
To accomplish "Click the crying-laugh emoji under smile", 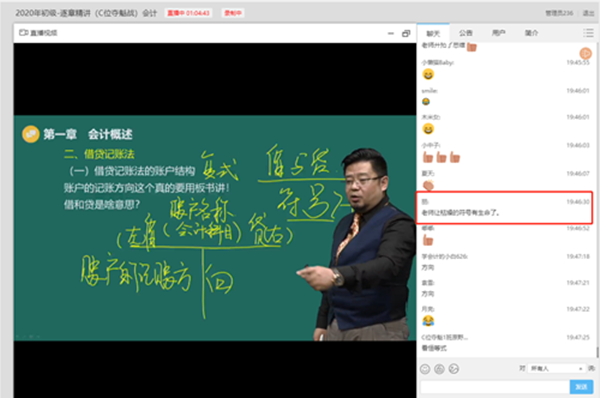I will coord(426,101).
